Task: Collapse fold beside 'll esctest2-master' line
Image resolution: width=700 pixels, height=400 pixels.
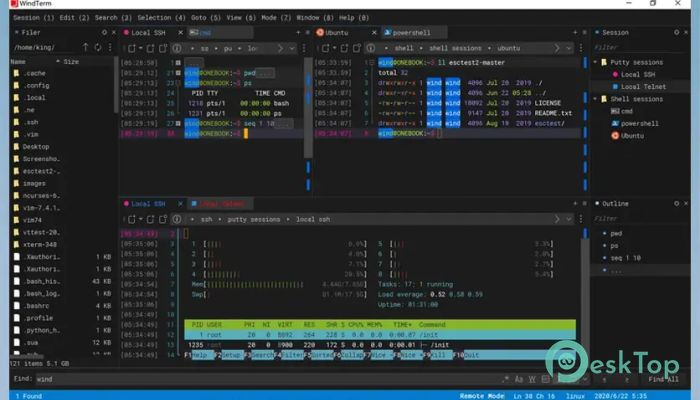Action: pos(371,62)
